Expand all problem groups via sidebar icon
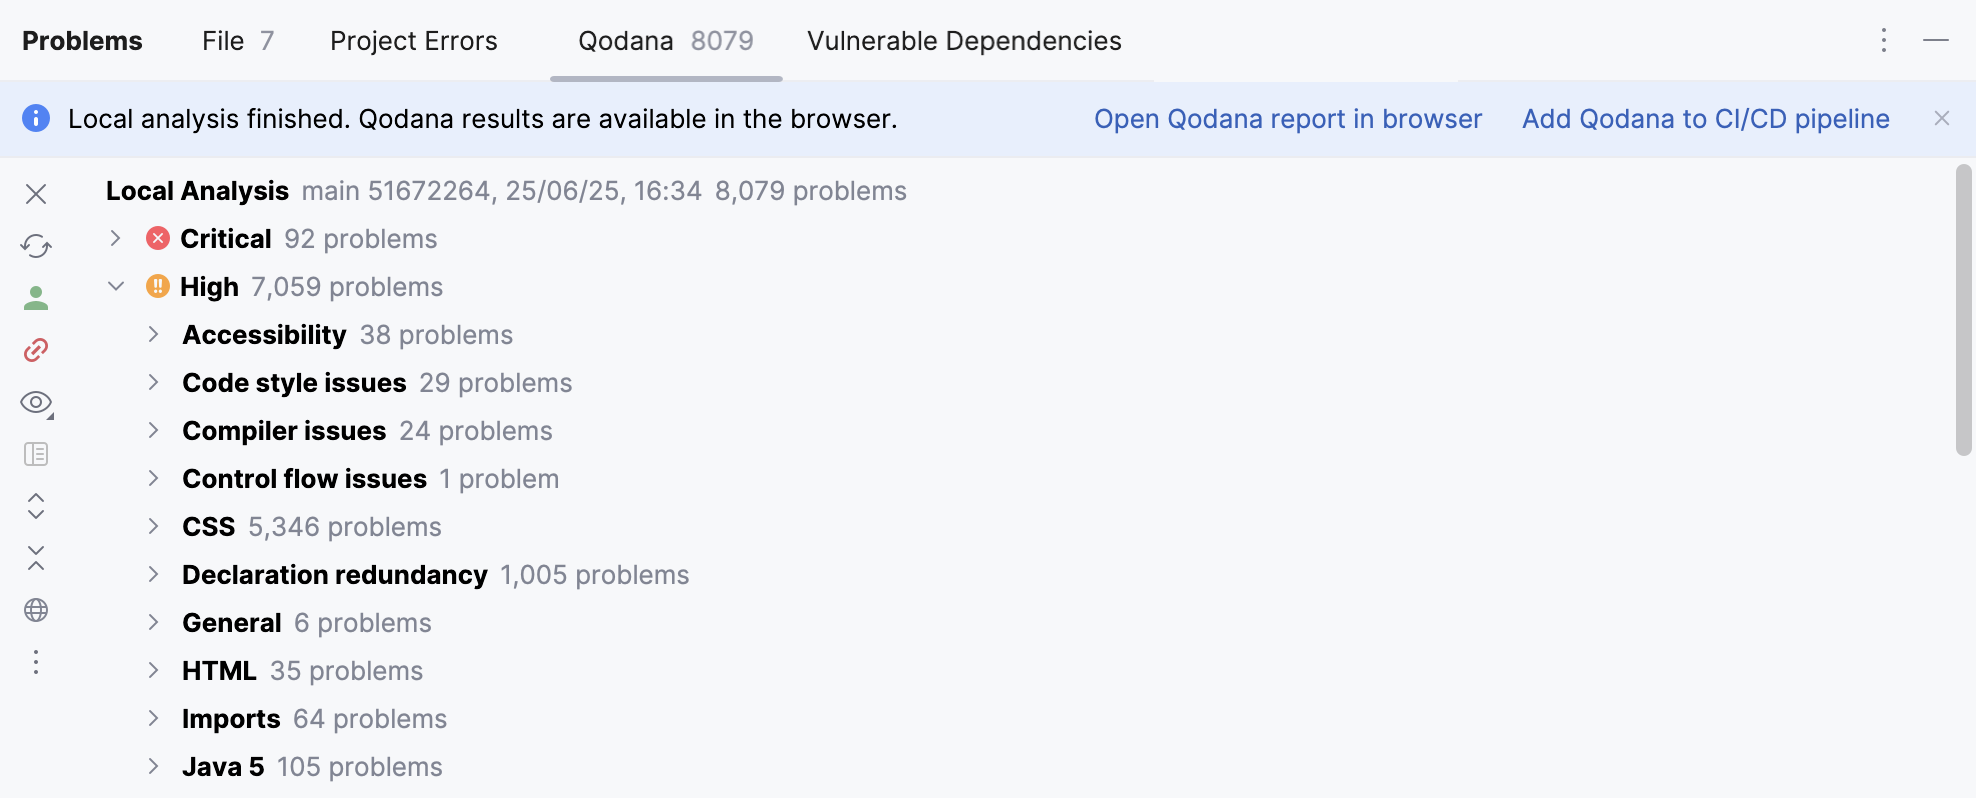Viewport: 1976px width, 798px height. click(36, 507)
